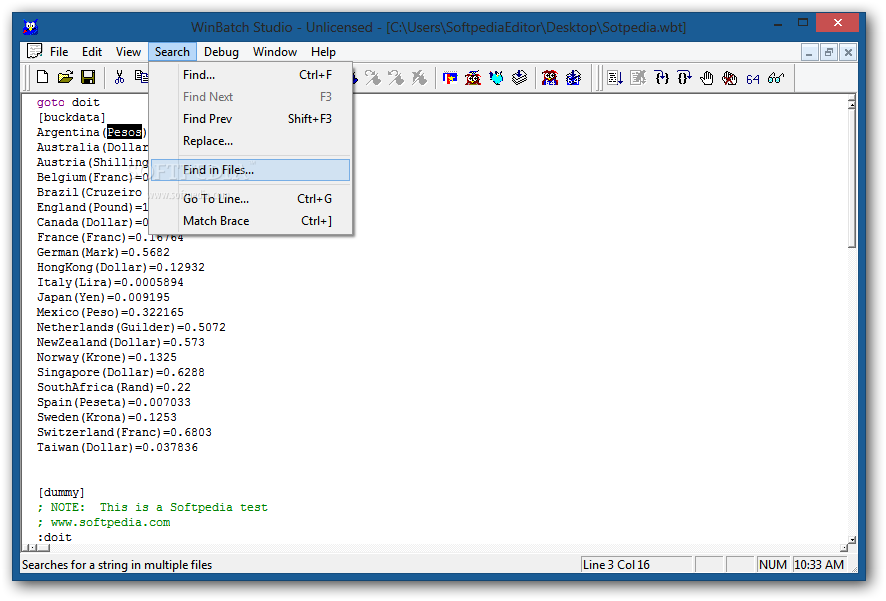Choose Find... from the Search menu
Screen dimensions: 886x601
pos(250,75)
